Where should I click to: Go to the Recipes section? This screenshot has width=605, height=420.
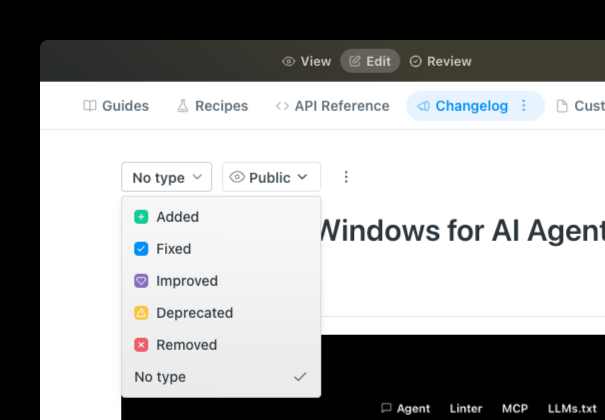pos(212,106)
